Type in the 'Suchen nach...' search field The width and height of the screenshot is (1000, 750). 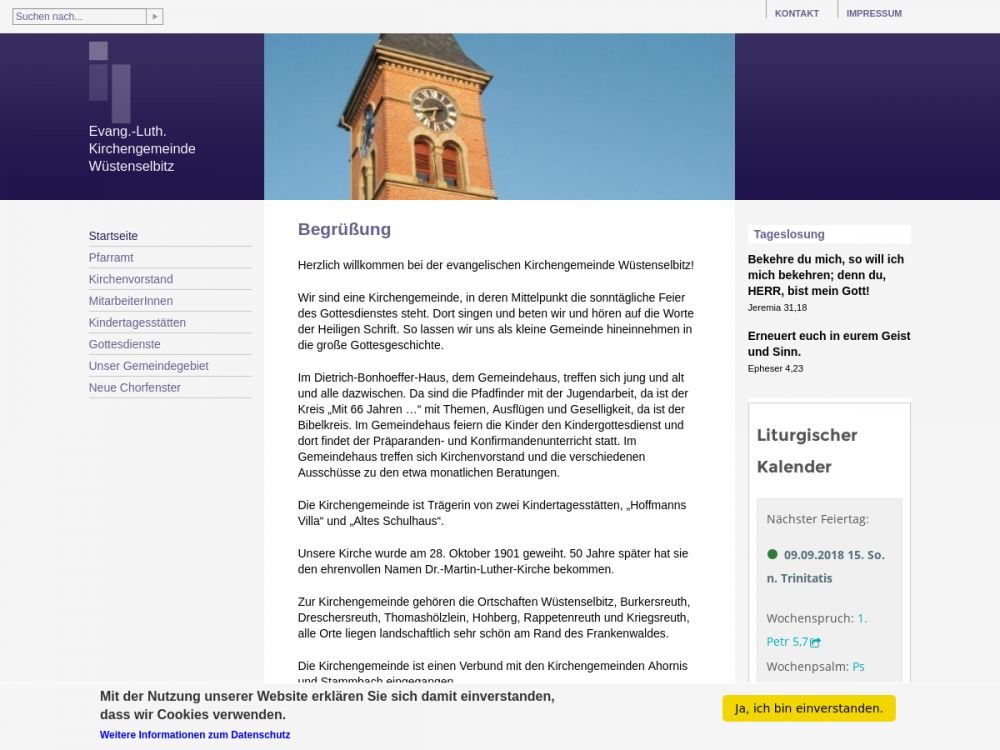(79, 16)
